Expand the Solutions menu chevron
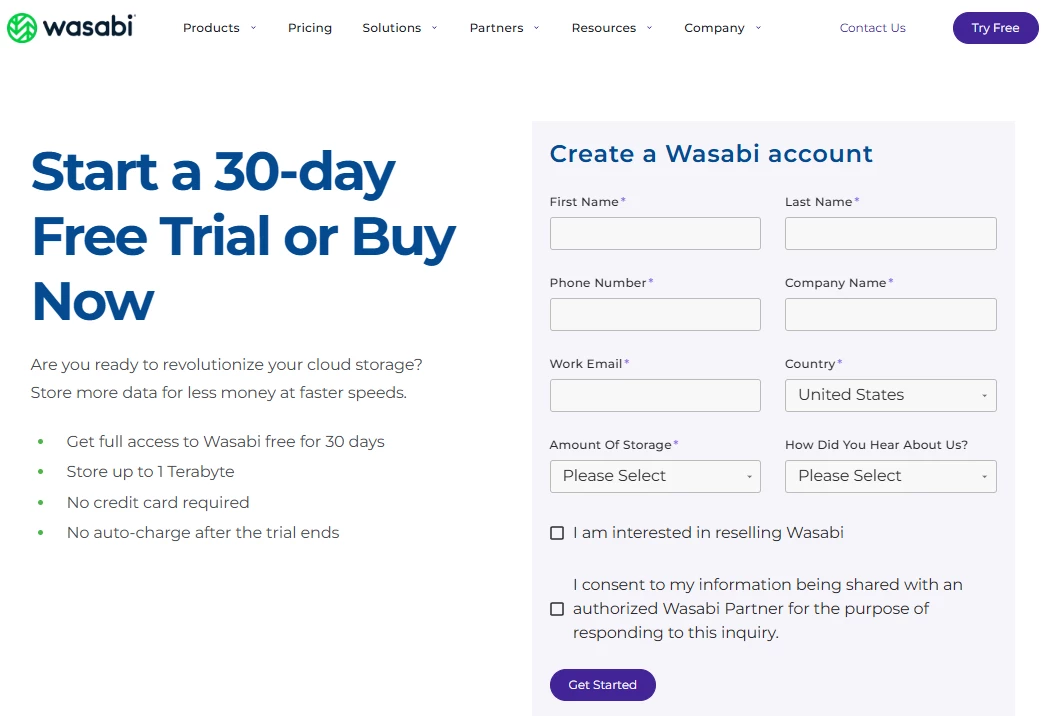Image resolution: width=1055 pixels, height=716 pixels. 435,28
